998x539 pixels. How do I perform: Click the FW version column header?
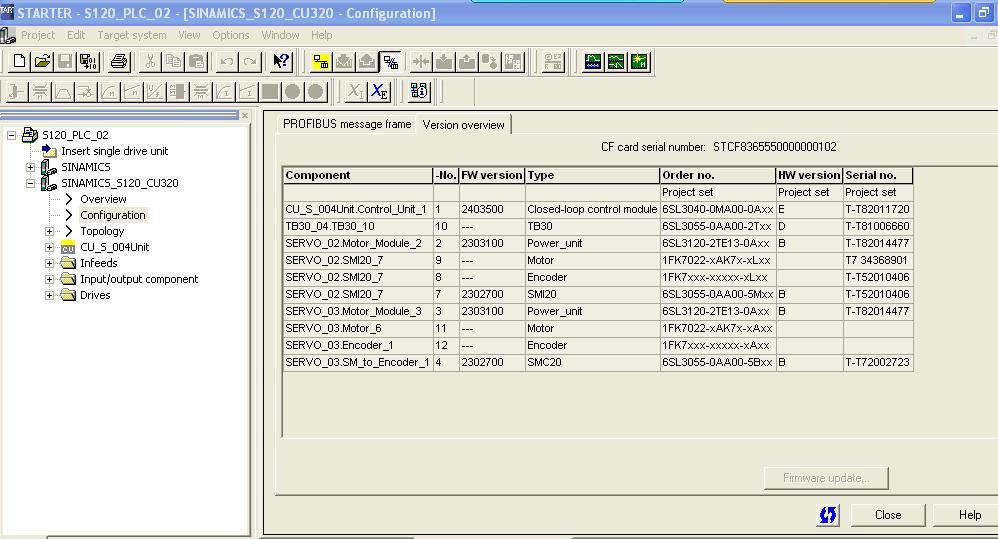pos(492,175)
